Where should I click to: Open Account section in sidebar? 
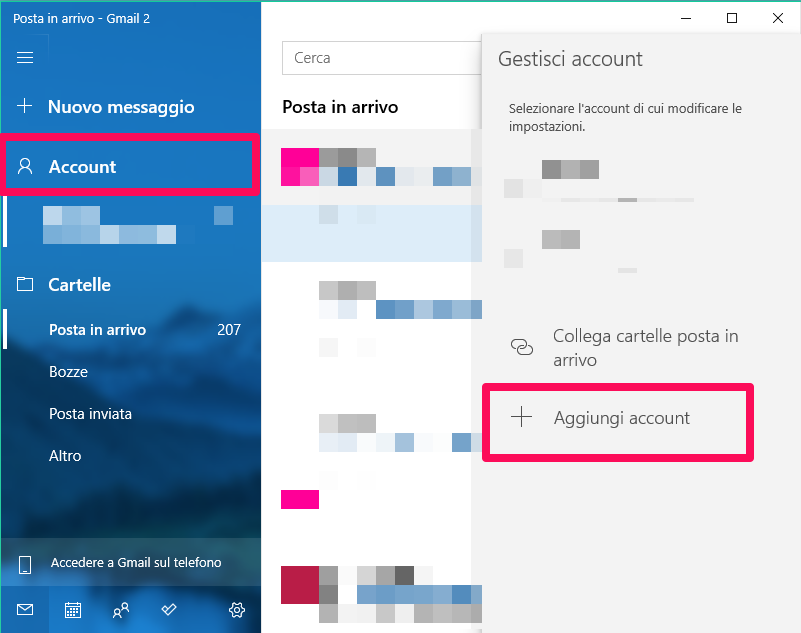(130, 167)
